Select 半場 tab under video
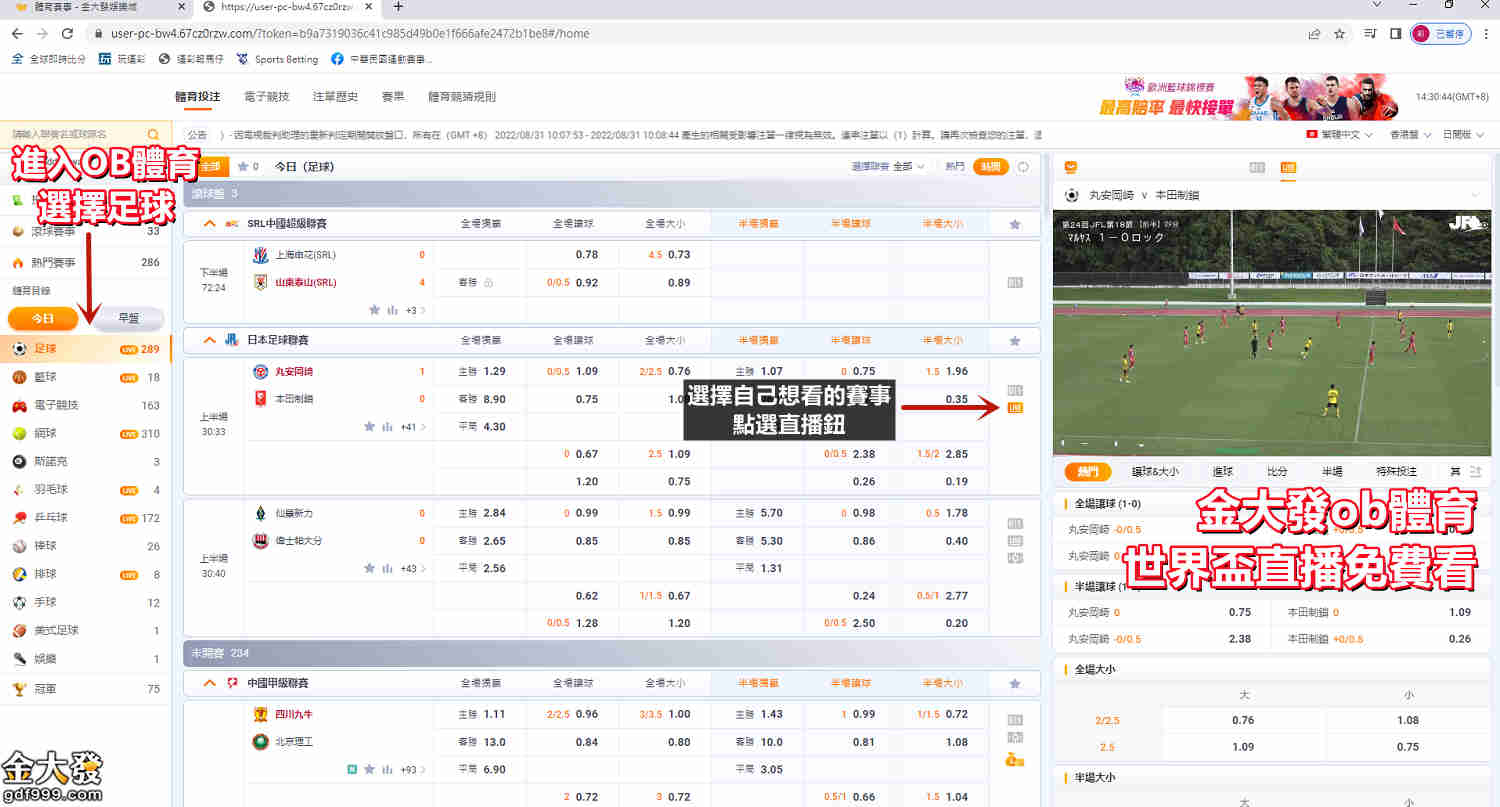Image resolution: width=1500 pixels, height=807 pixels. pyautogui.click(x=1331, y=471)
